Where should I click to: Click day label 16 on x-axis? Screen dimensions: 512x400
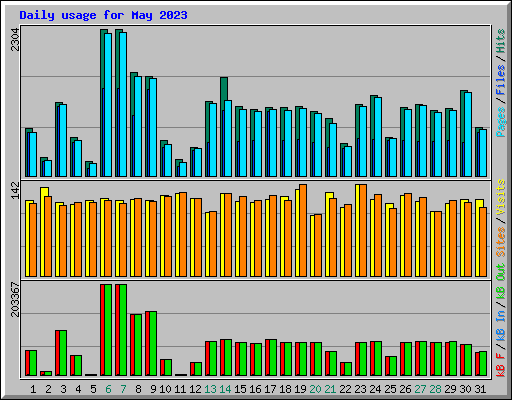255,389
